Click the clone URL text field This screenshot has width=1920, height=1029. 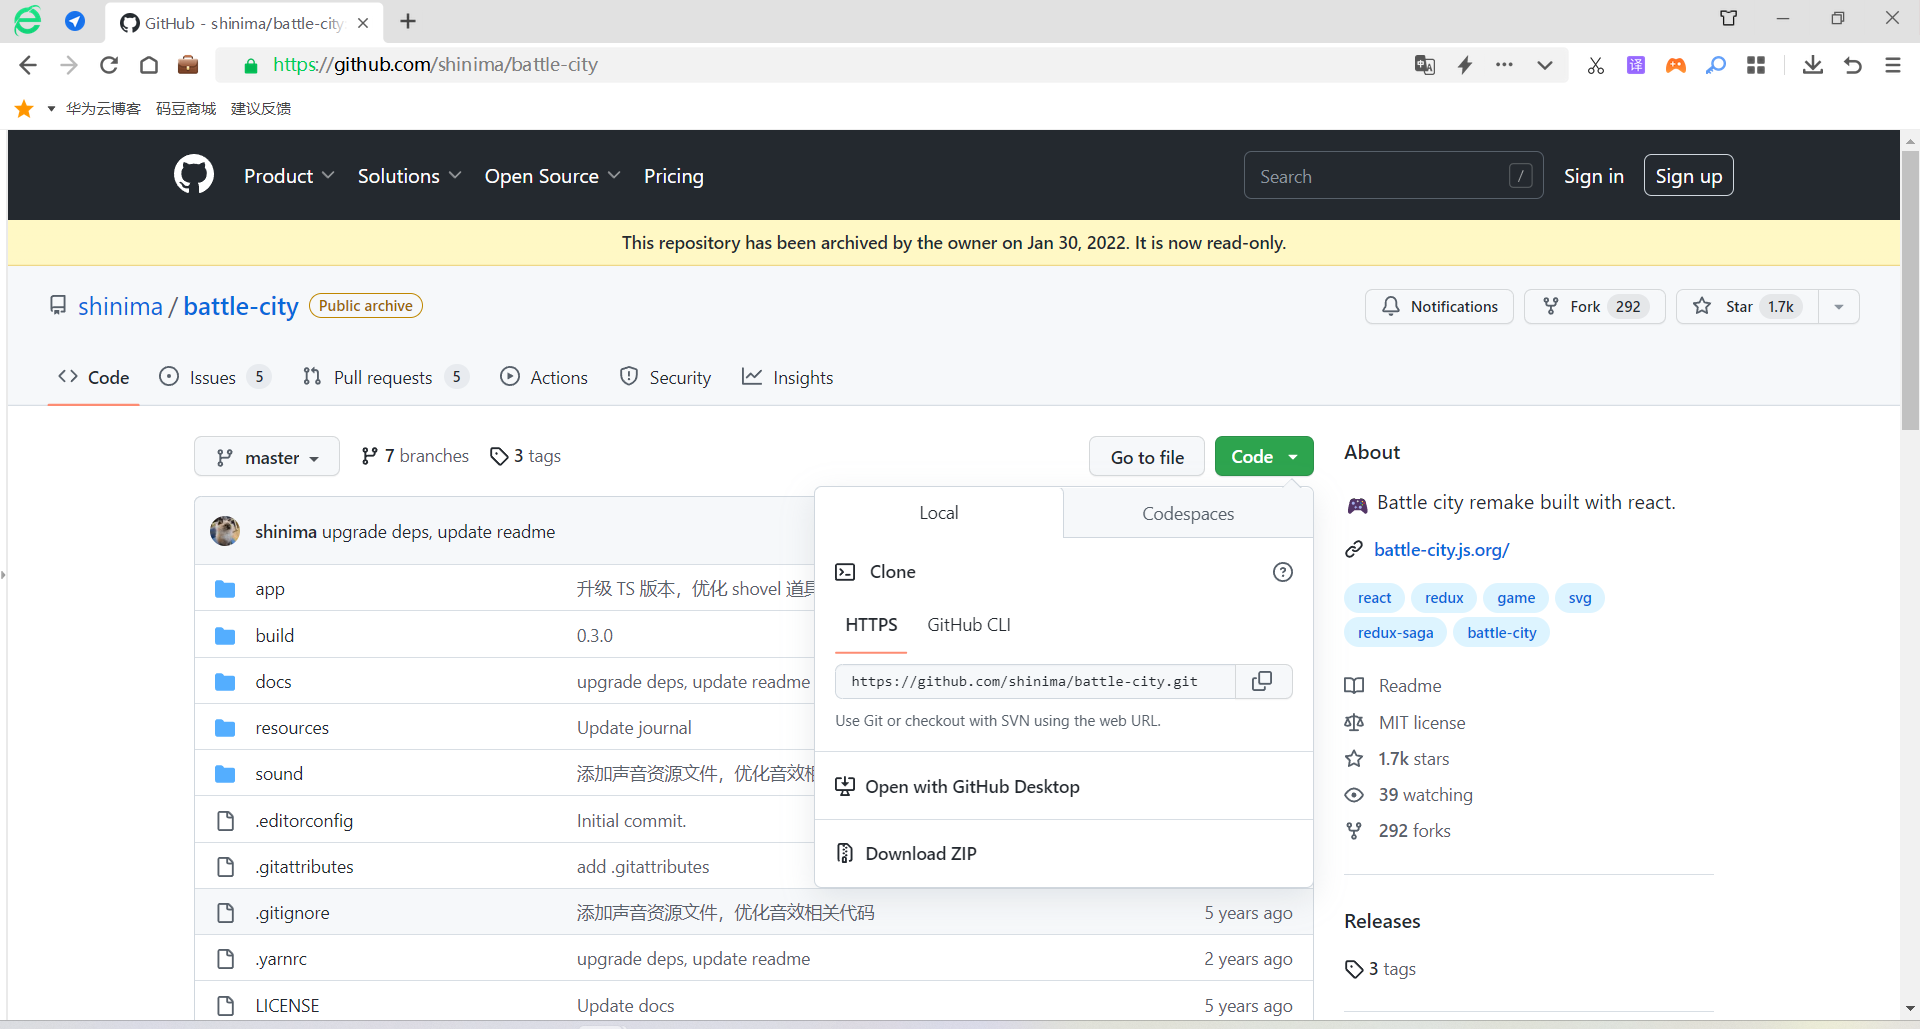click(1035, 681)
